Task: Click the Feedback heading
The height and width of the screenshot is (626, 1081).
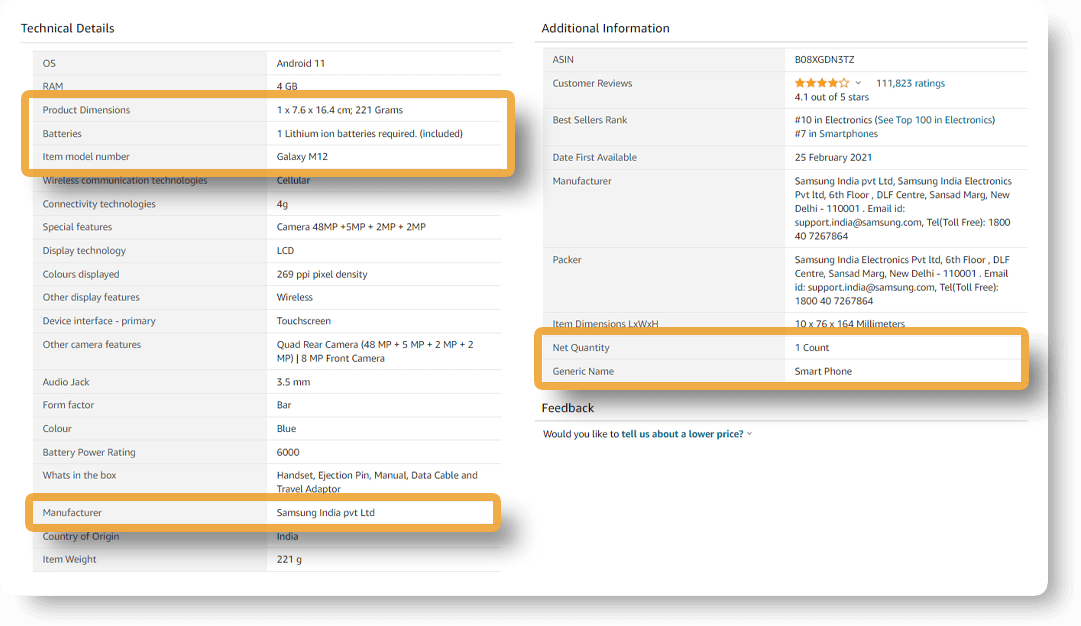Action: pyautogui.click(x=567, y=408)
